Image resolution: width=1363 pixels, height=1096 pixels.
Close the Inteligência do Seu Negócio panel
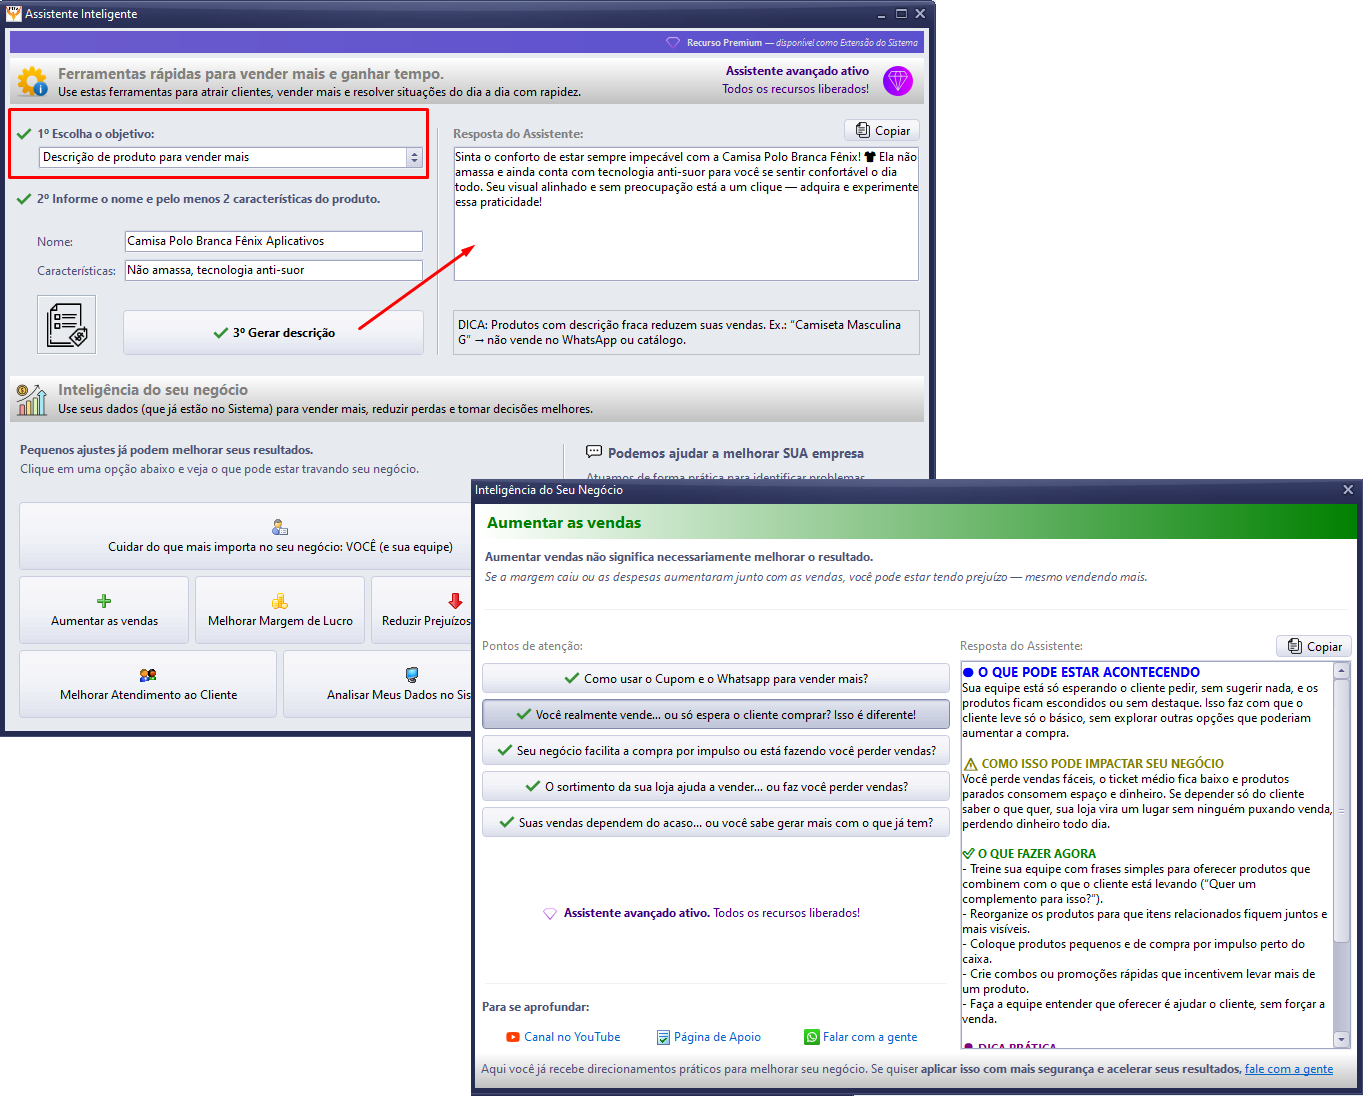point(1347,490)
